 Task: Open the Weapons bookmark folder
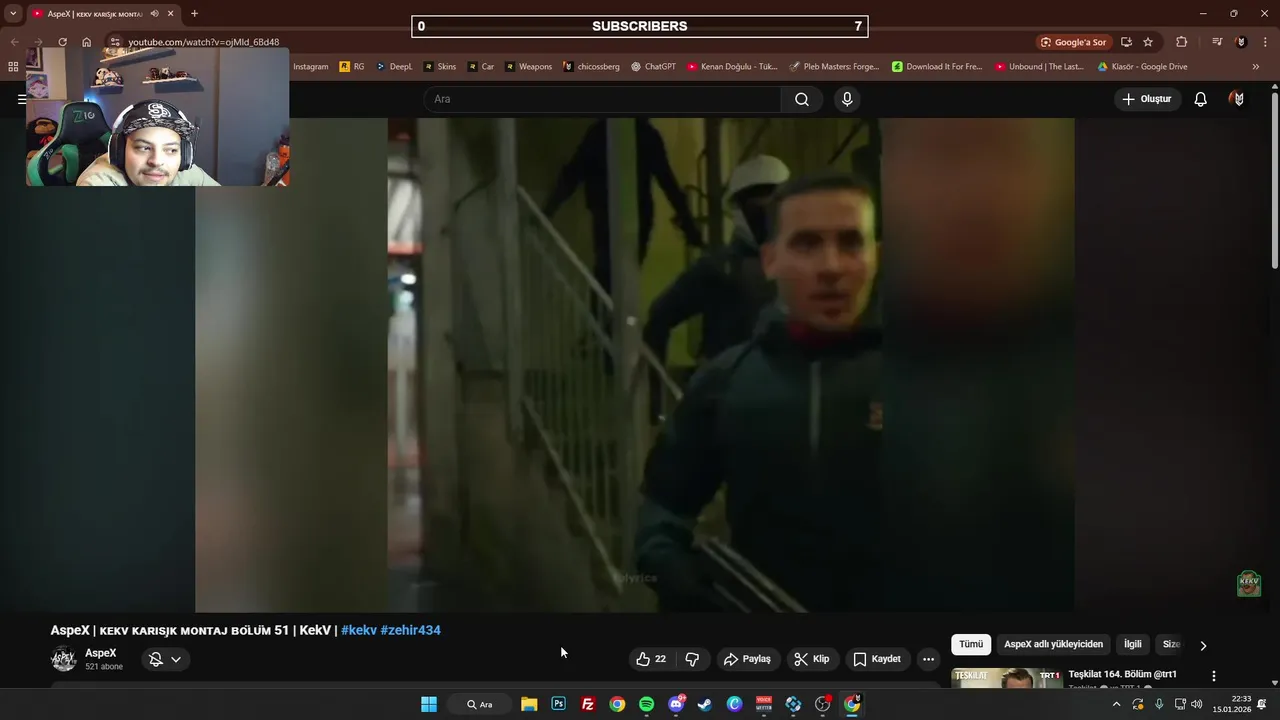528,67
